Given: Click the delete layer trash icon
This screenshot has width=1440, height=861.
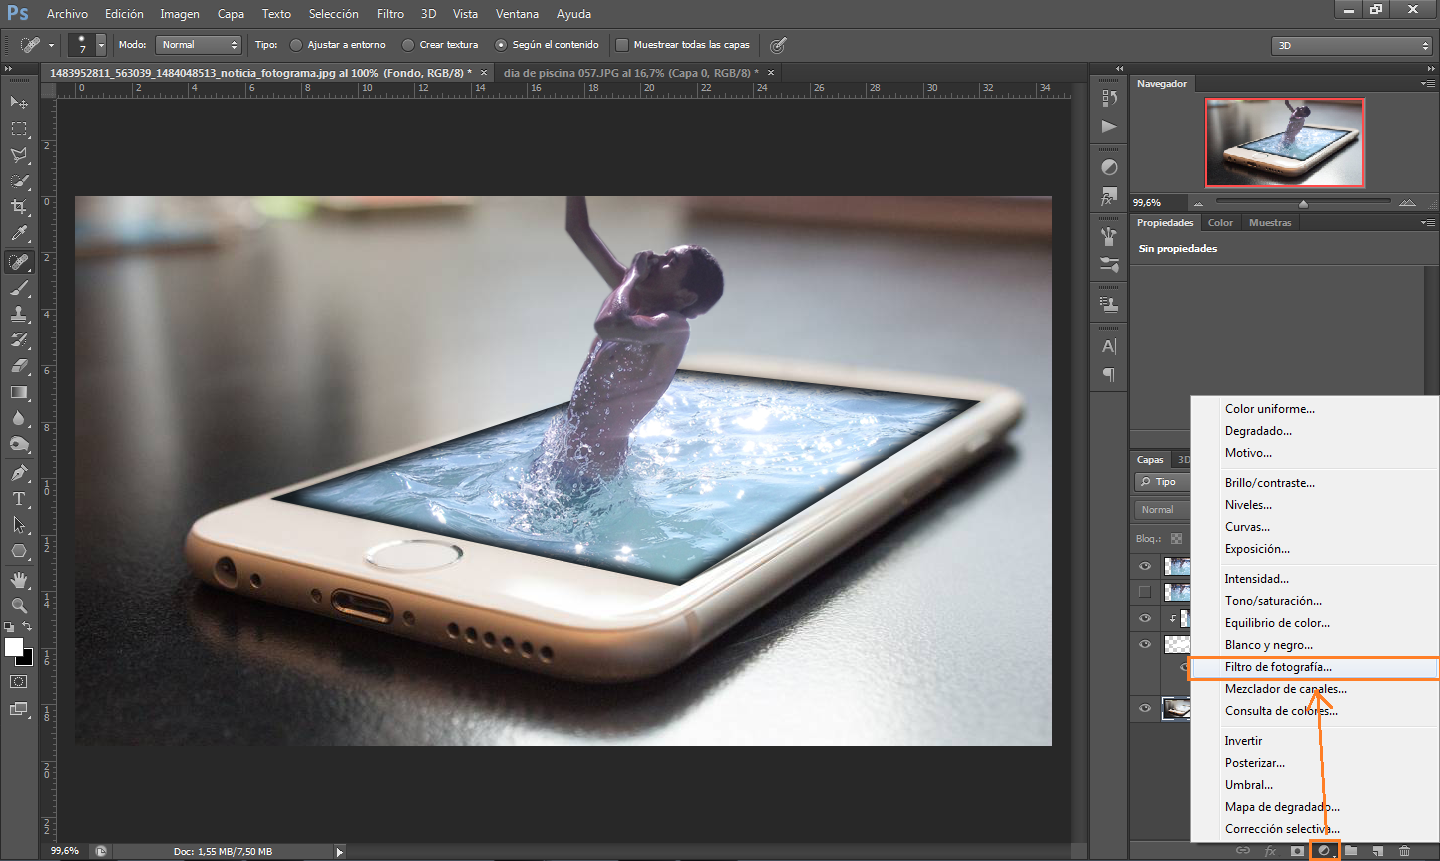Looking at the screenshot, I should tap(1404, 851).
